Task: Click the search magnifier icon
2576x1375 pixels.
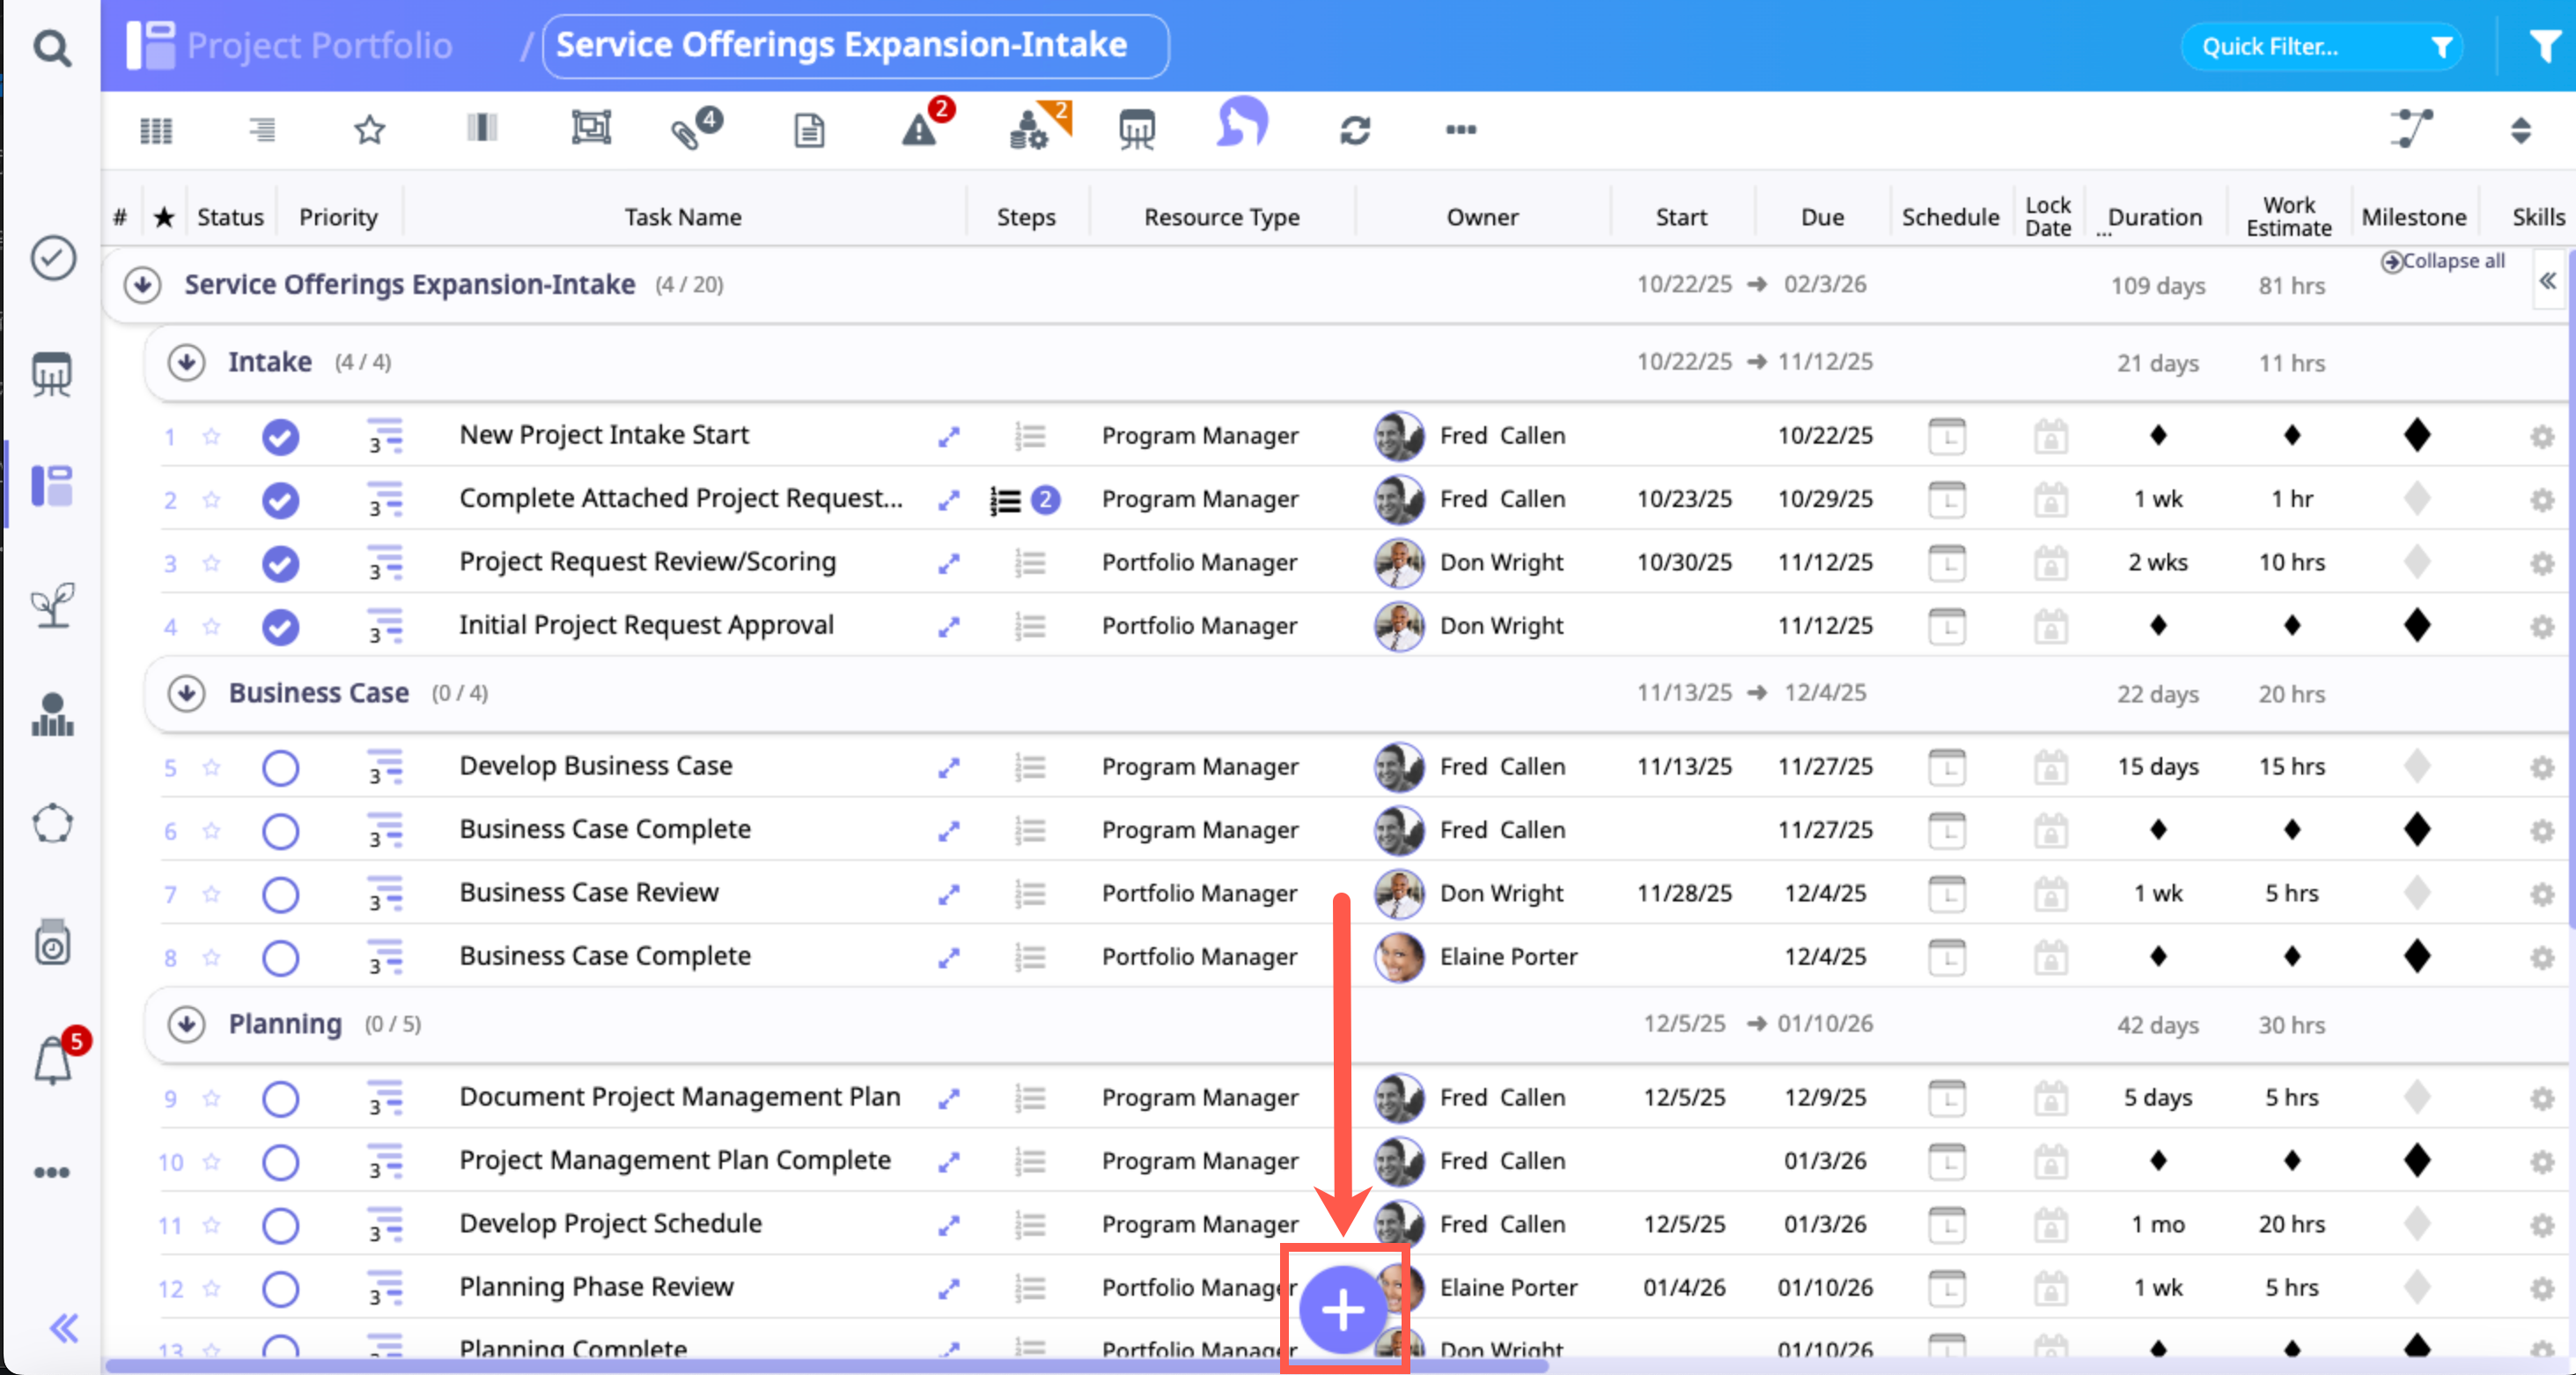Action: 52,47
